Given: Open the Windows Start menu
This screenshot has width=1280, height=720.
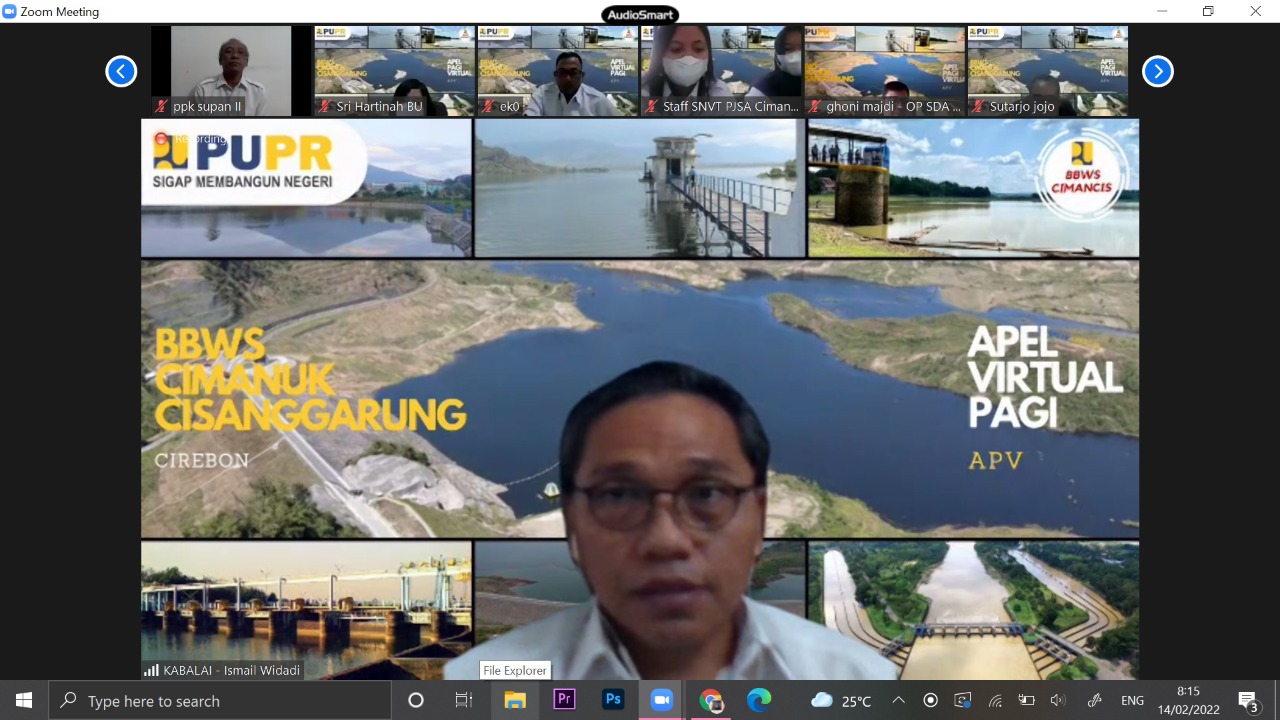Looking at the screenshot, I should click(24, 700).
